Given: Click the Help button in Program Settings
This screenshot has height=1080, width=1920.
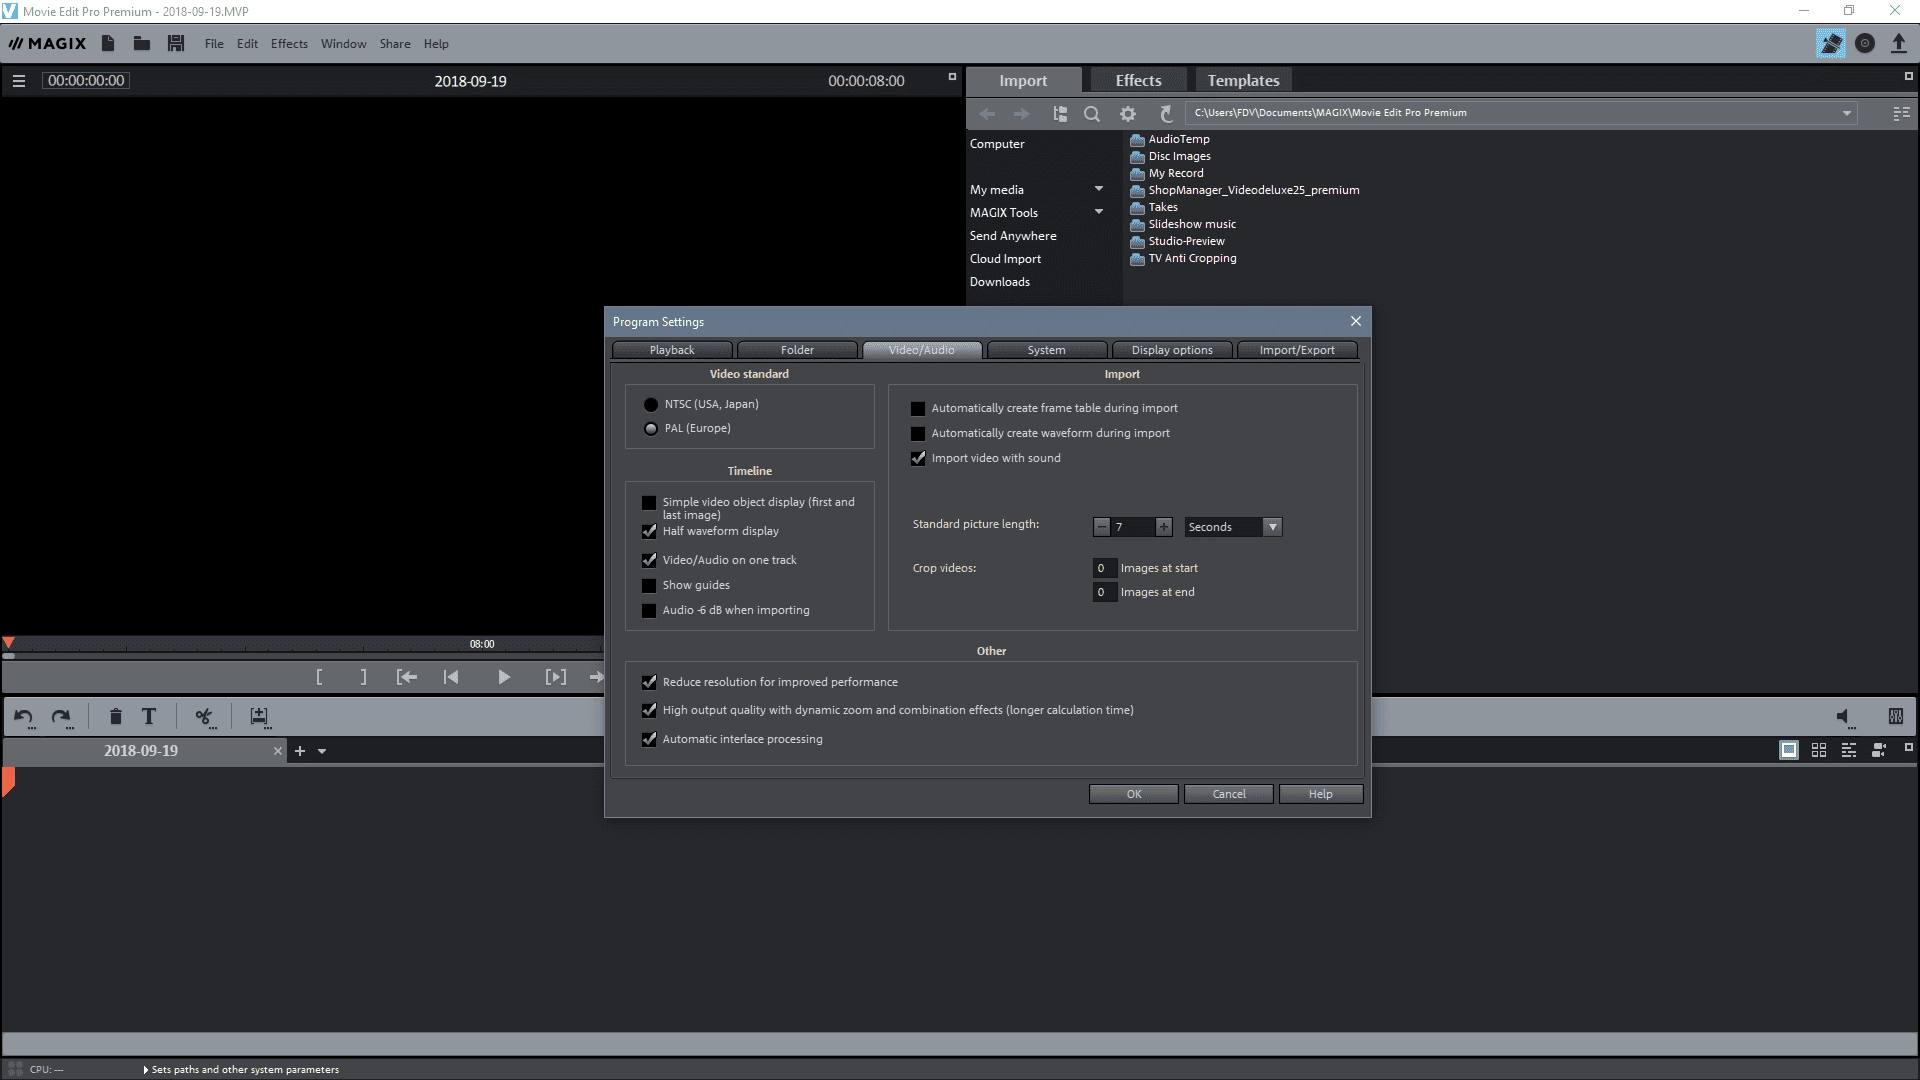Looking at the screenshot, I should click(1320, 794).
